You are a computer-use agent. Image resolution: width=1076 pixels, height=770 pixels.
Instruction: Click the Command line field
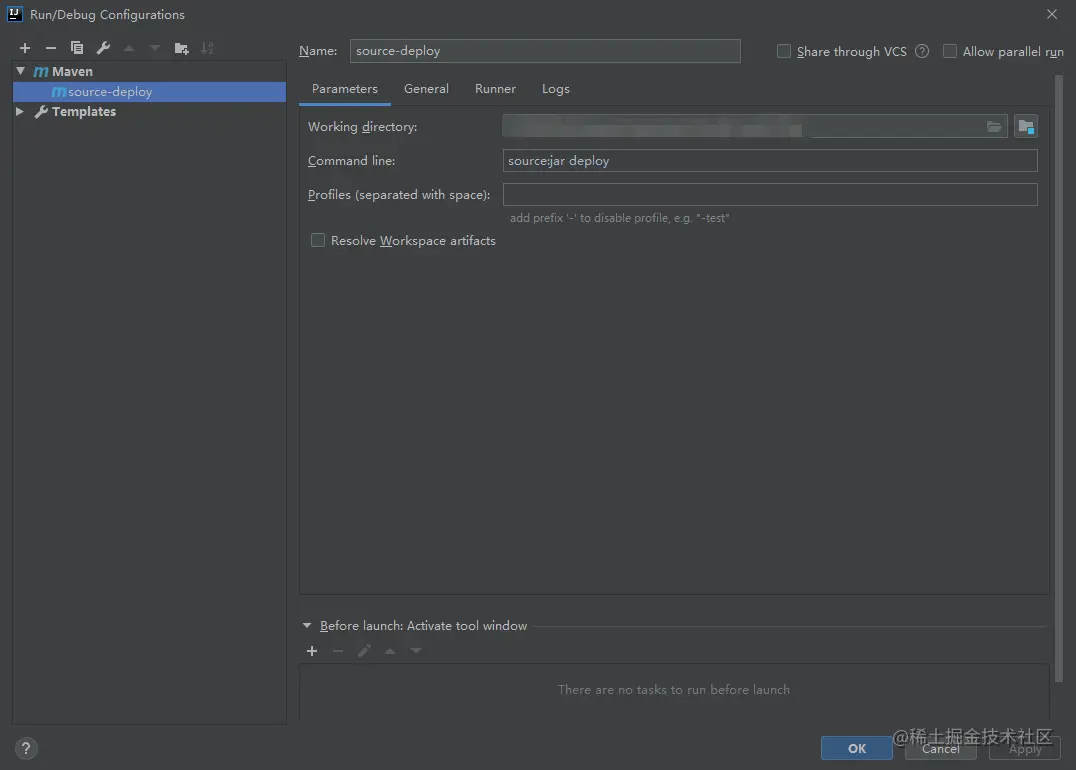(x=770, y=161)
